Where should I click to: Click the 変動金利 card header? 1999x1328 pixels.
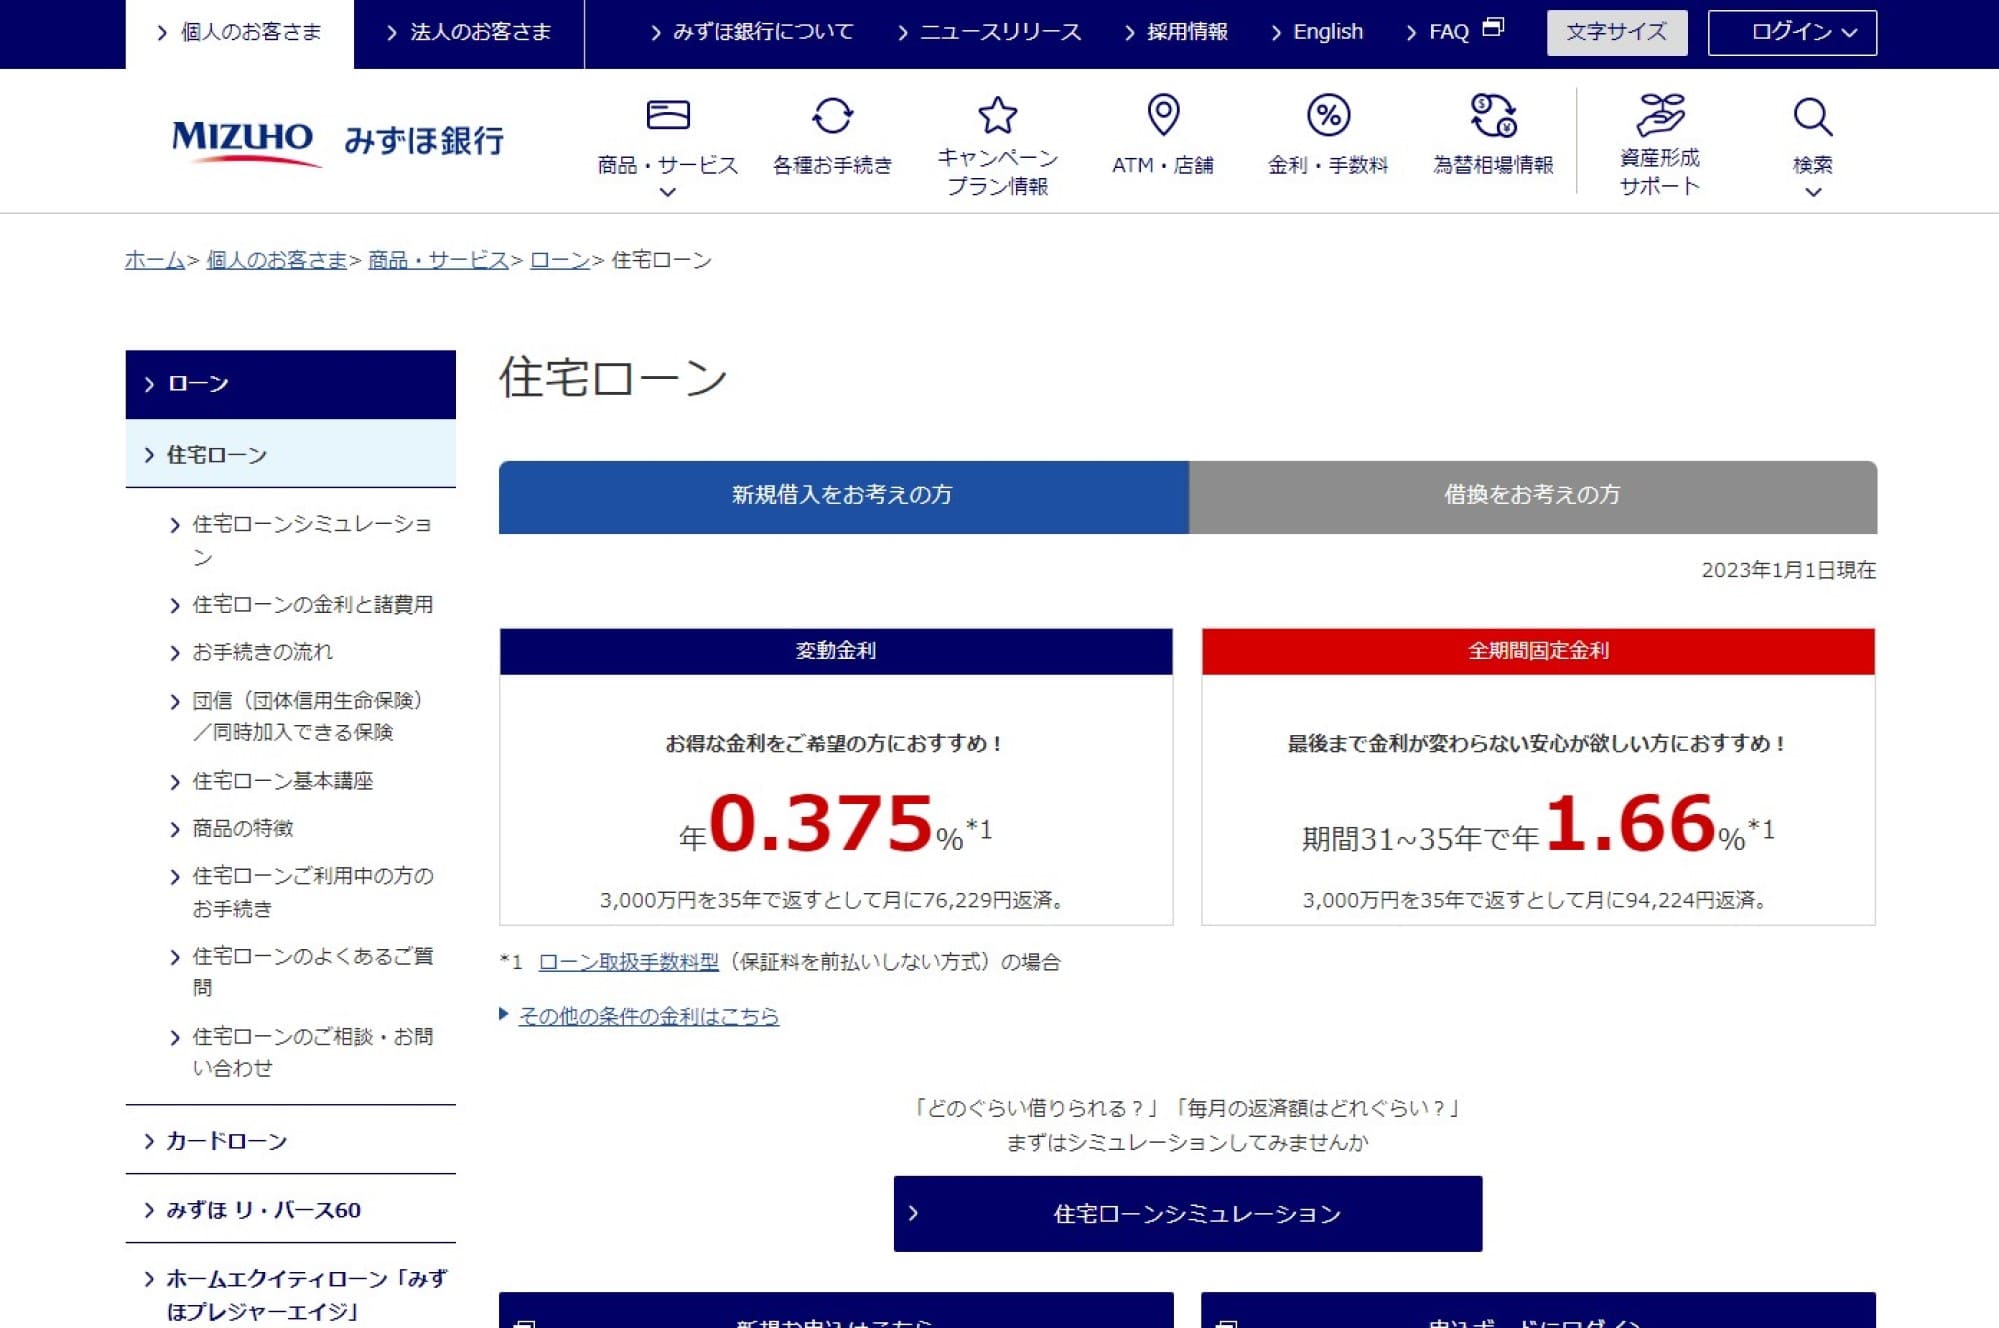(836, 651)
